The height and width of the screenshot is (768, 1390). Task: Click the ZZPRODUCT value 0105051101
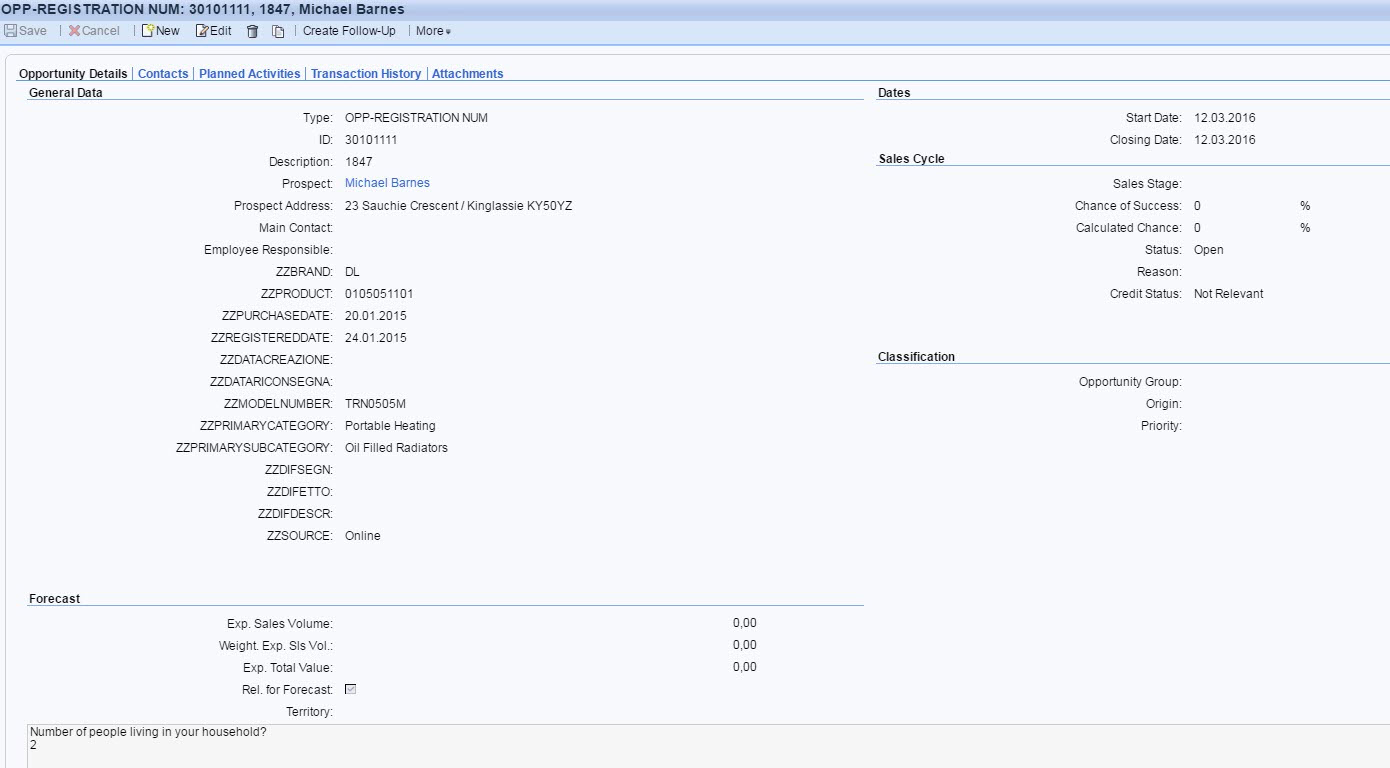pyautogui.click(x=379, y=294)
